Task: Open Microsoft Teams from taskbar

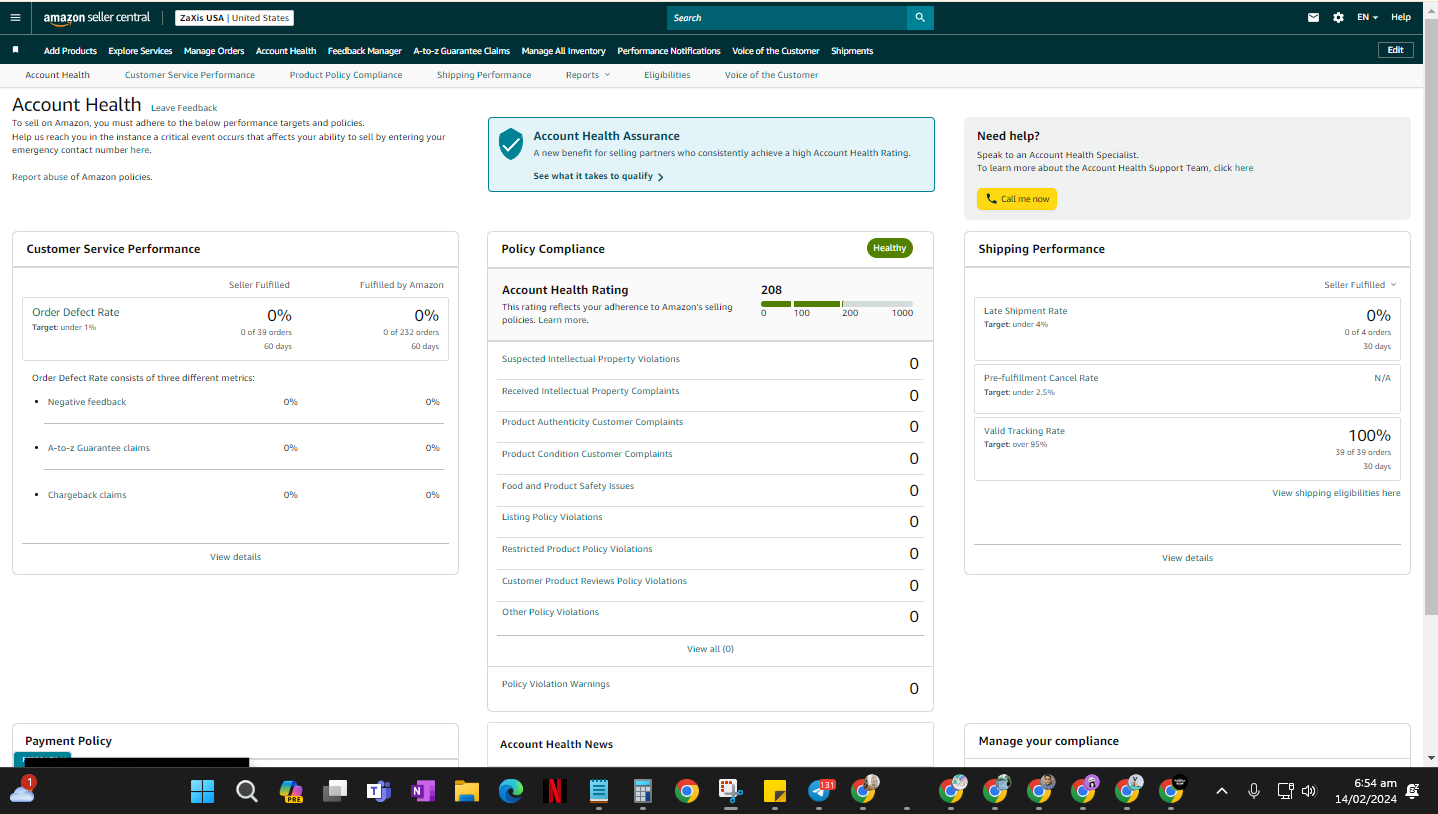Action: coord(378,792)
